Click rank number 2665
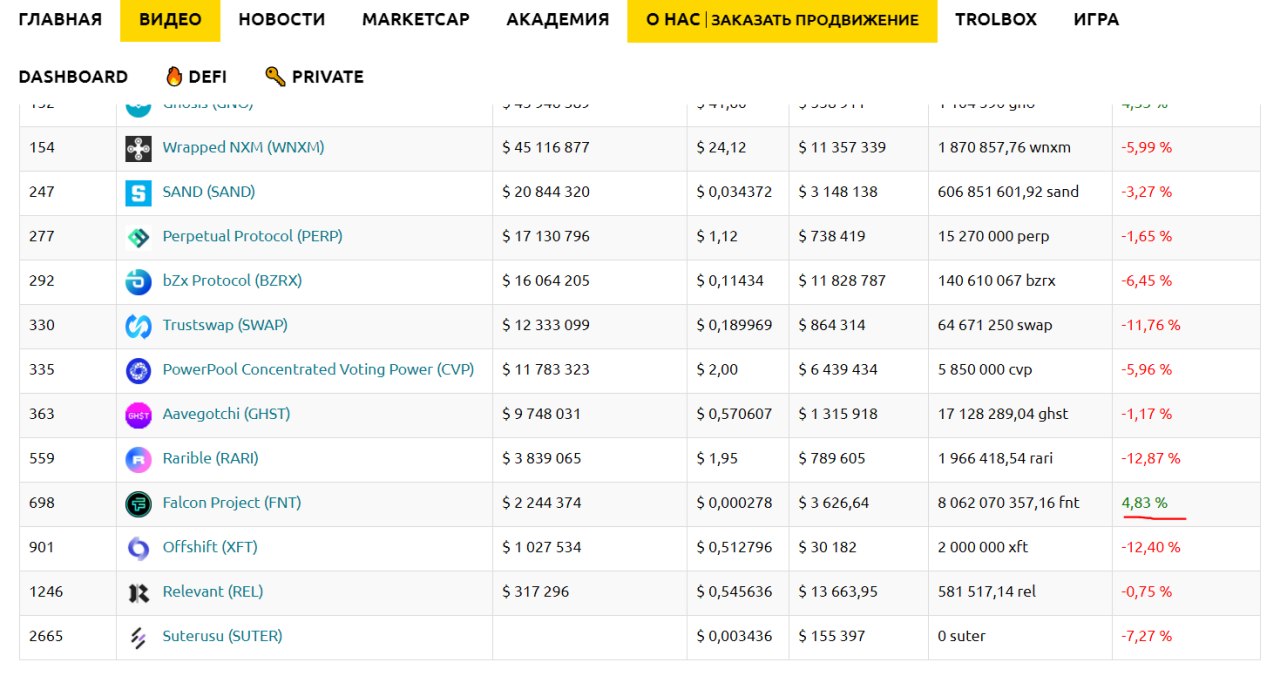Image resolution: width=1280 pixels, height=696 pixels. 46,636
